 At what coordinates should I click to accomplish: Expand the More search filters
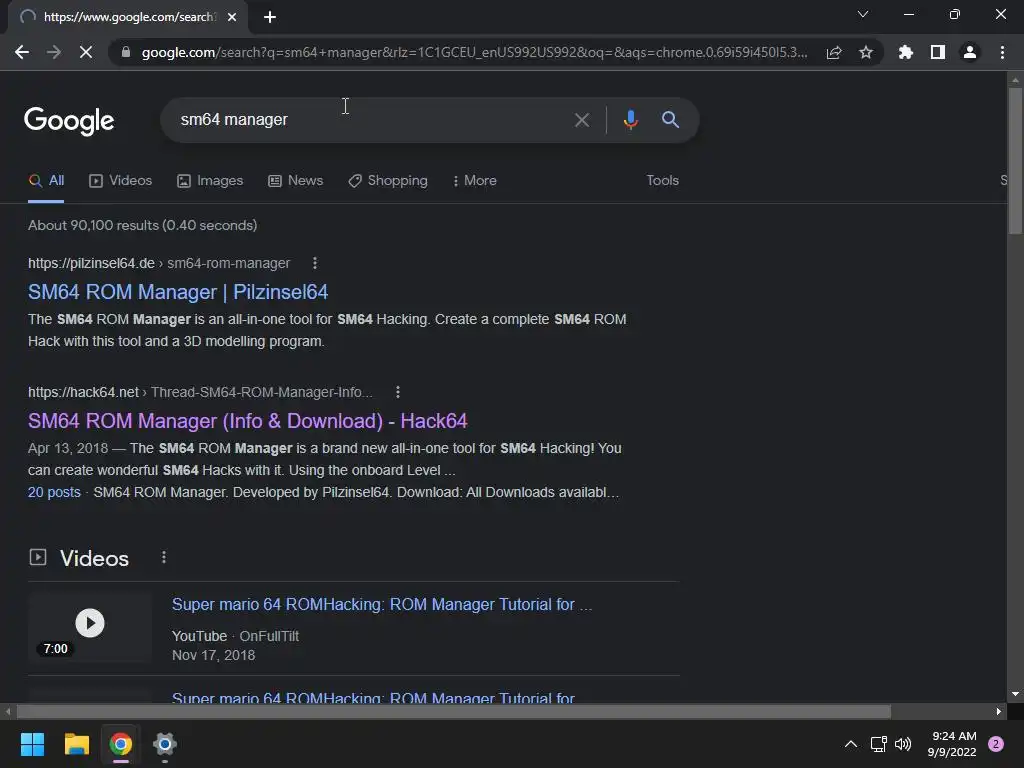(475, 180)
